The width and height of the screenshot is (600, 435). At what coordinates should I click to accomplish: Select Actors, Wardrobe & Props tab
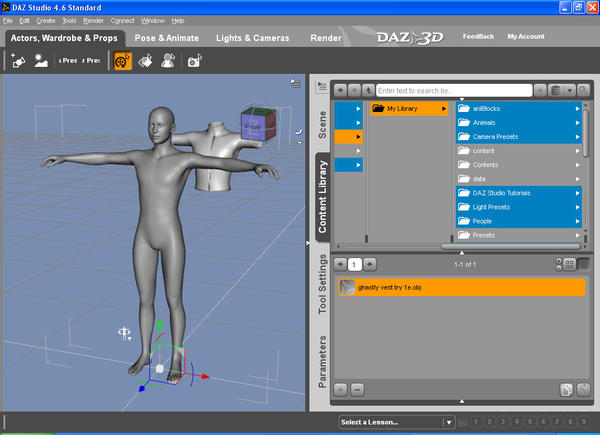(64, 38)
